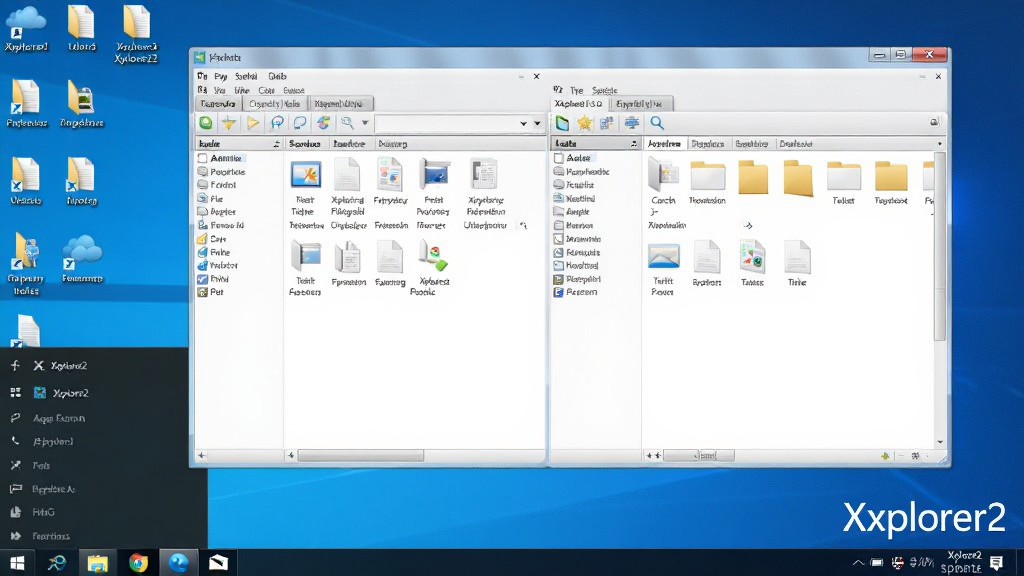This screenshot has height=576, width=1024.
Task: Click the down arrow of right pane vertical scrollbar
Action: click(940, 442)
